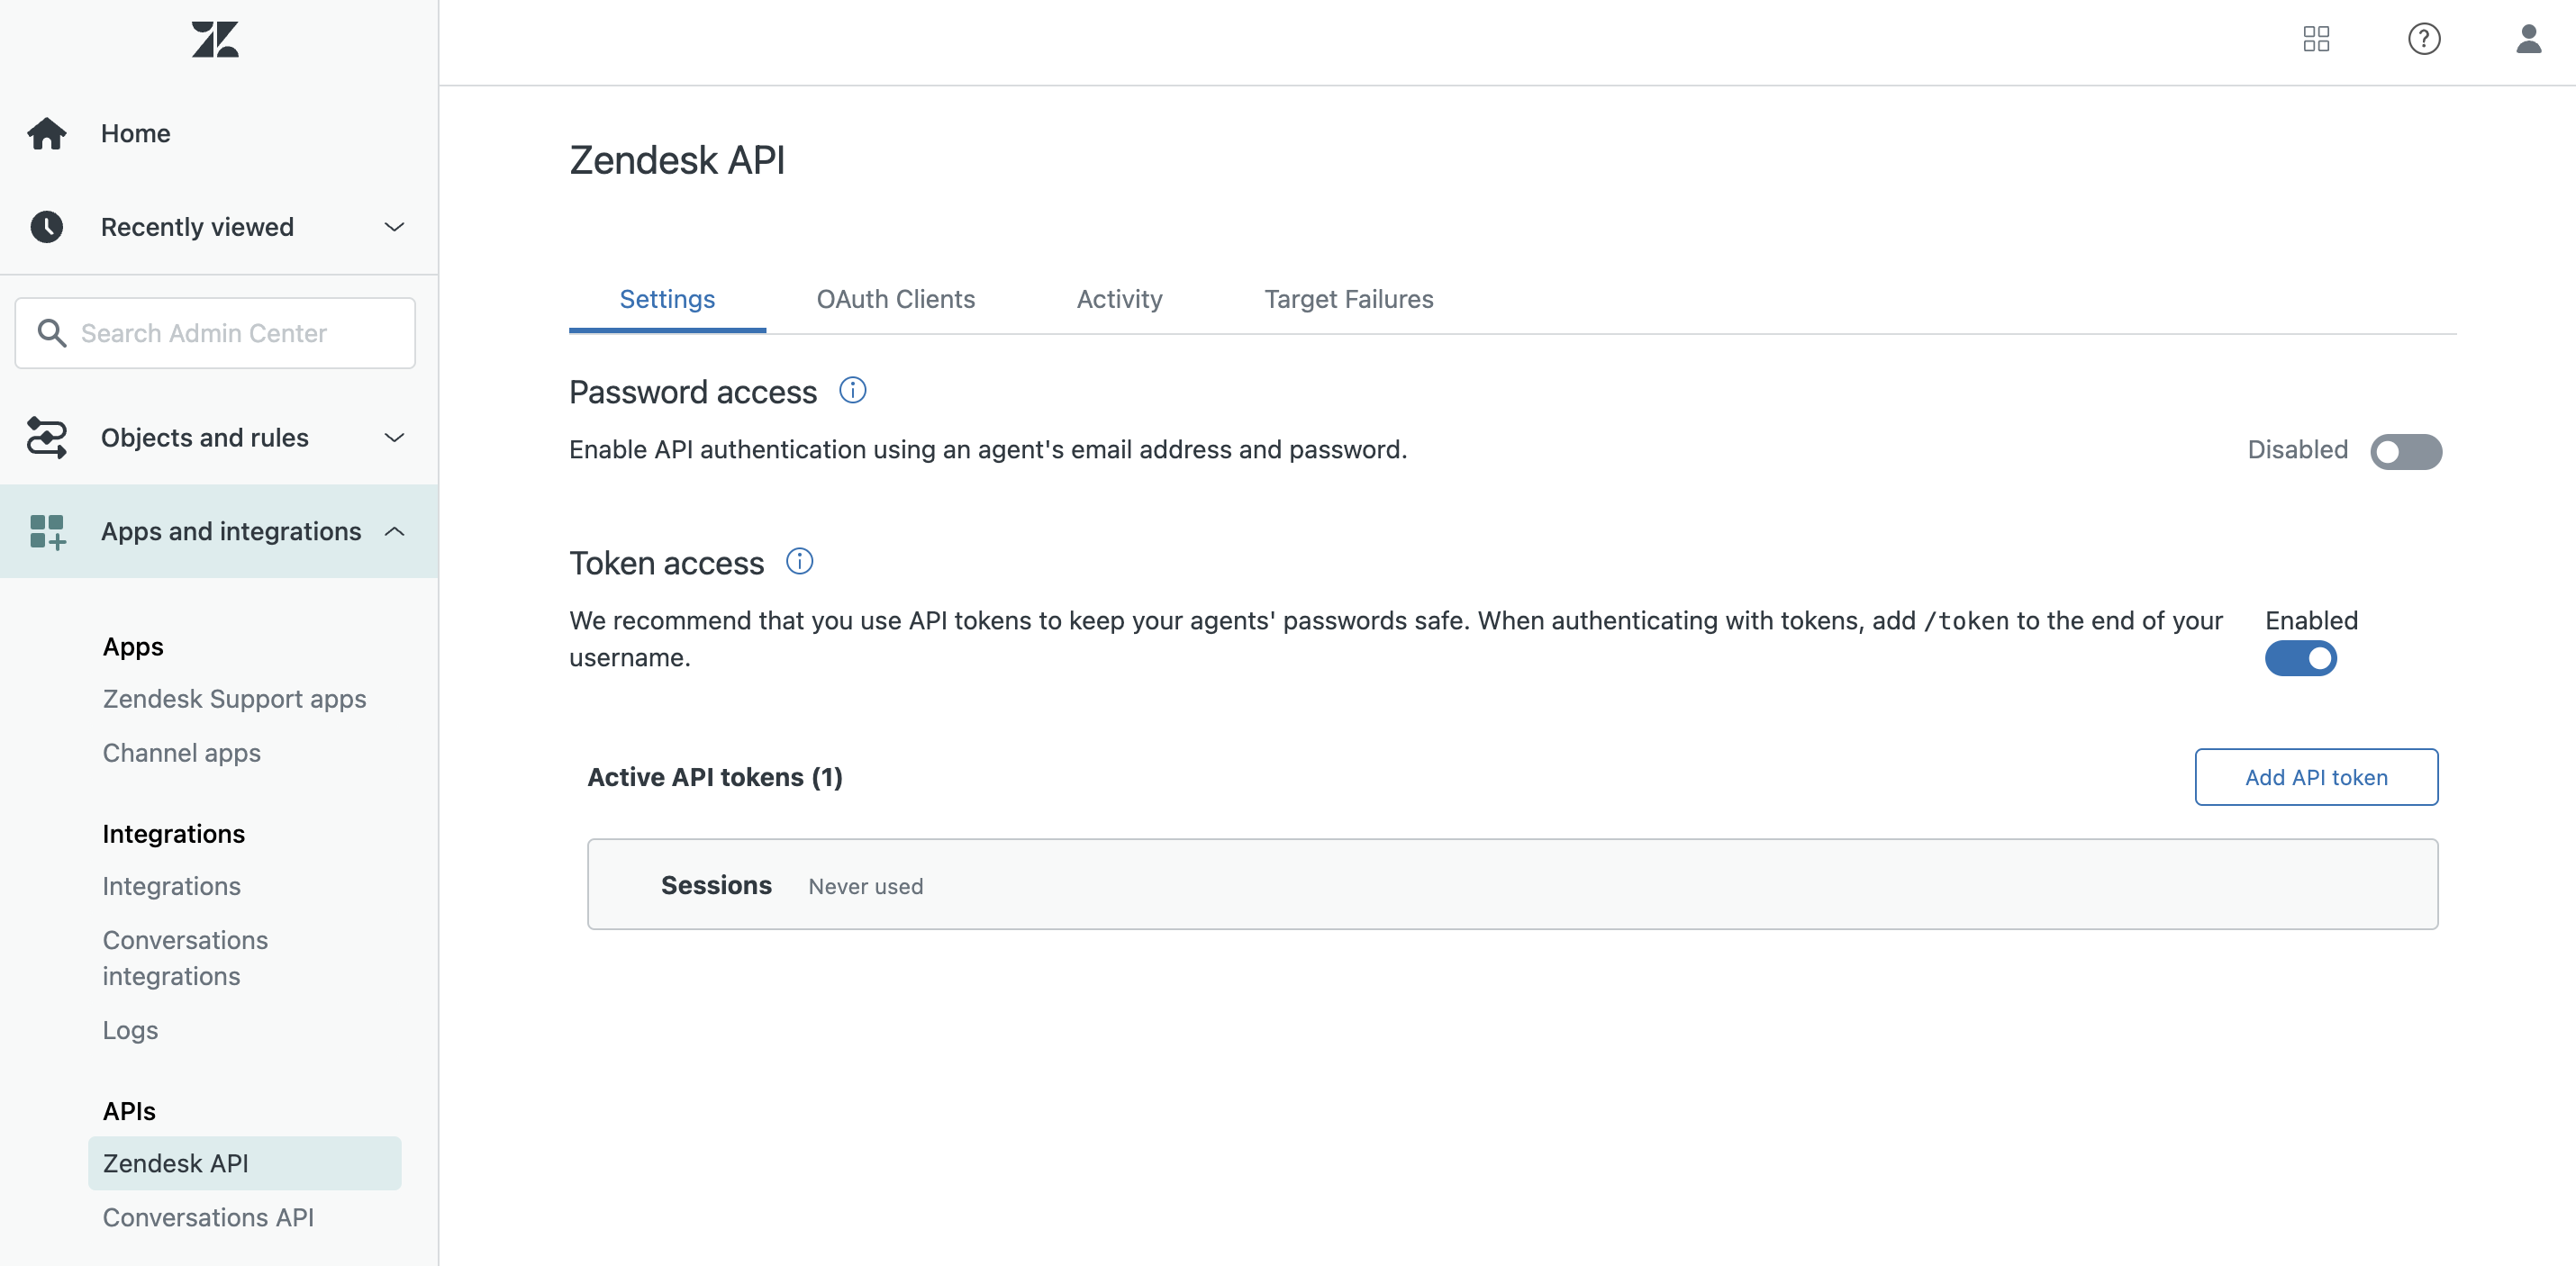Screen dimensions: 2576x1266
Task: Click the search magnifier icon
Action: point(52,333)
